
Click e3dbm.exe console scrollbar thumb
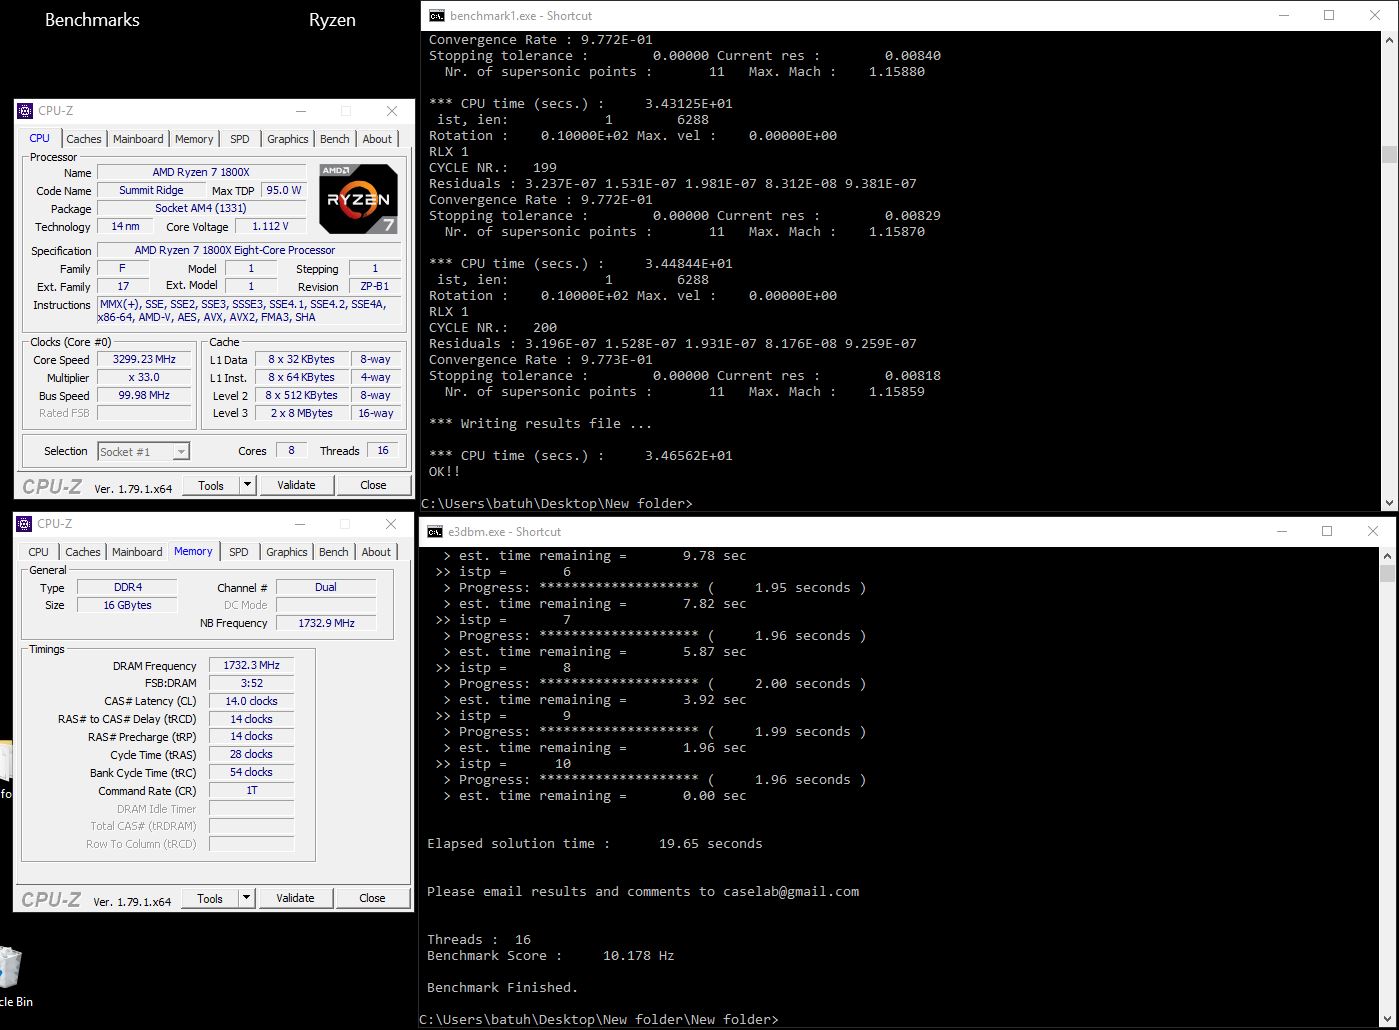tap(1387, 573)
